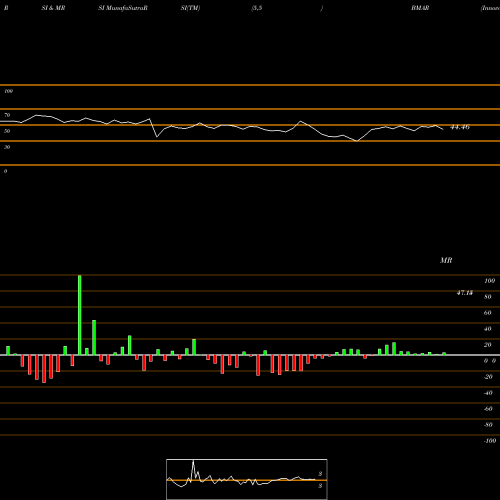Click the '30' RSI axis label

point(7,147)
